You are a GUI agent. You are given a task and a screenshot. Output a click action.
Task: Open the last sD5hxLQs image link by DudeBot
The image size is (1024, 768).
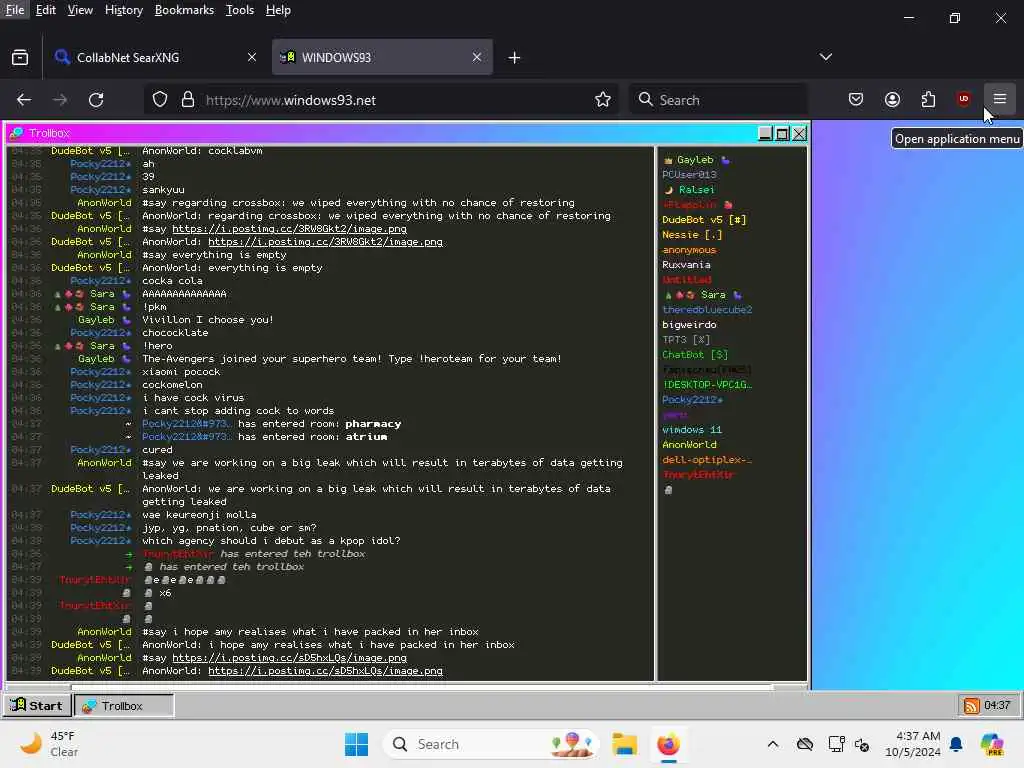click(x=325, y=671)
